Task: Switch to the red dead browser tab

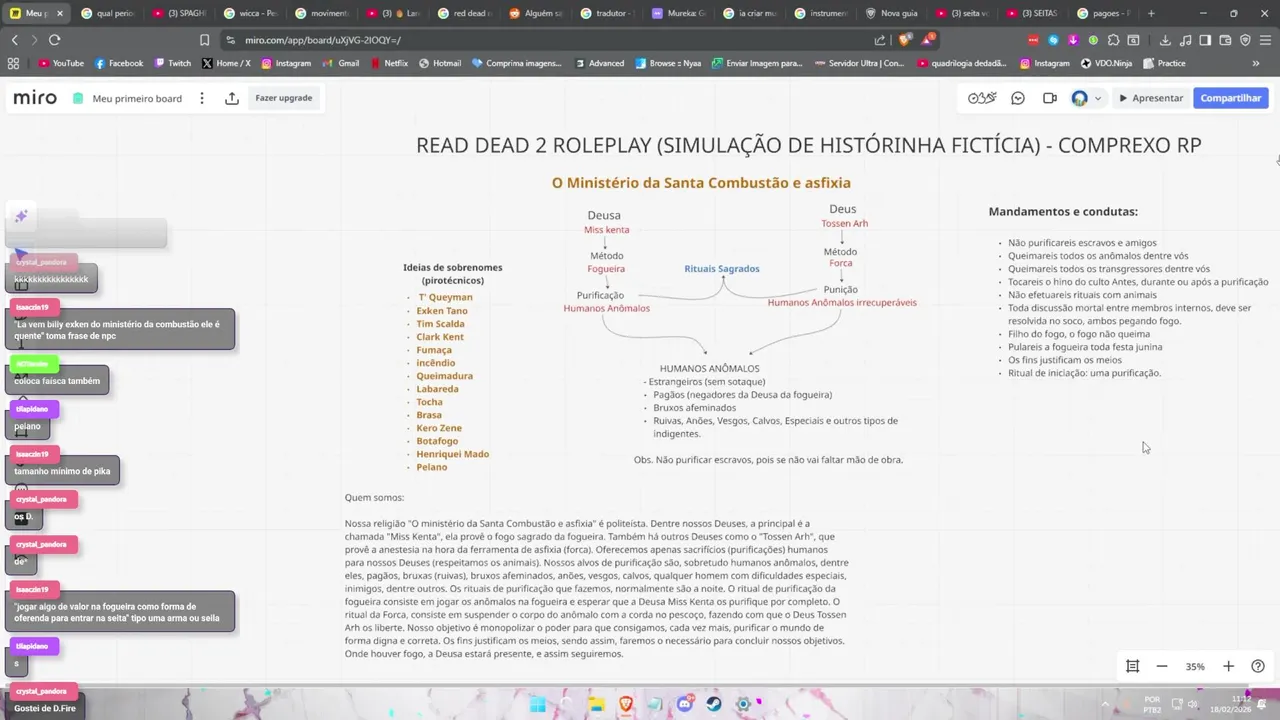Action: (465, 14)
